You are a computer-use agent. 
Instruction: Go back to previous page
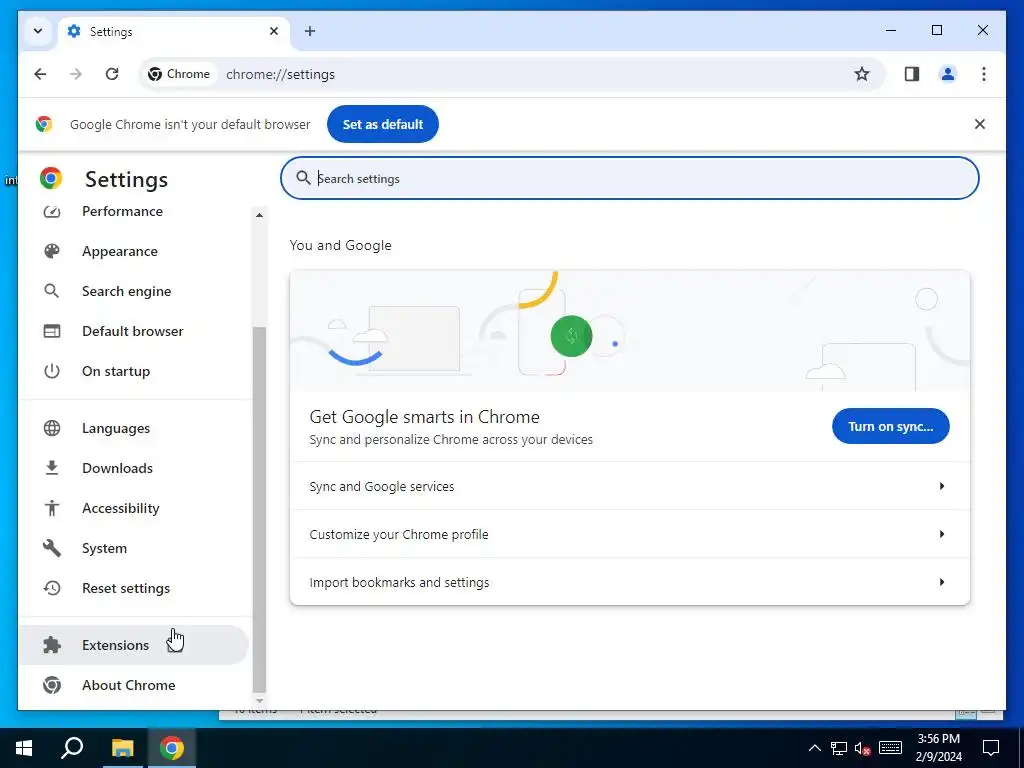pos(40,74)
